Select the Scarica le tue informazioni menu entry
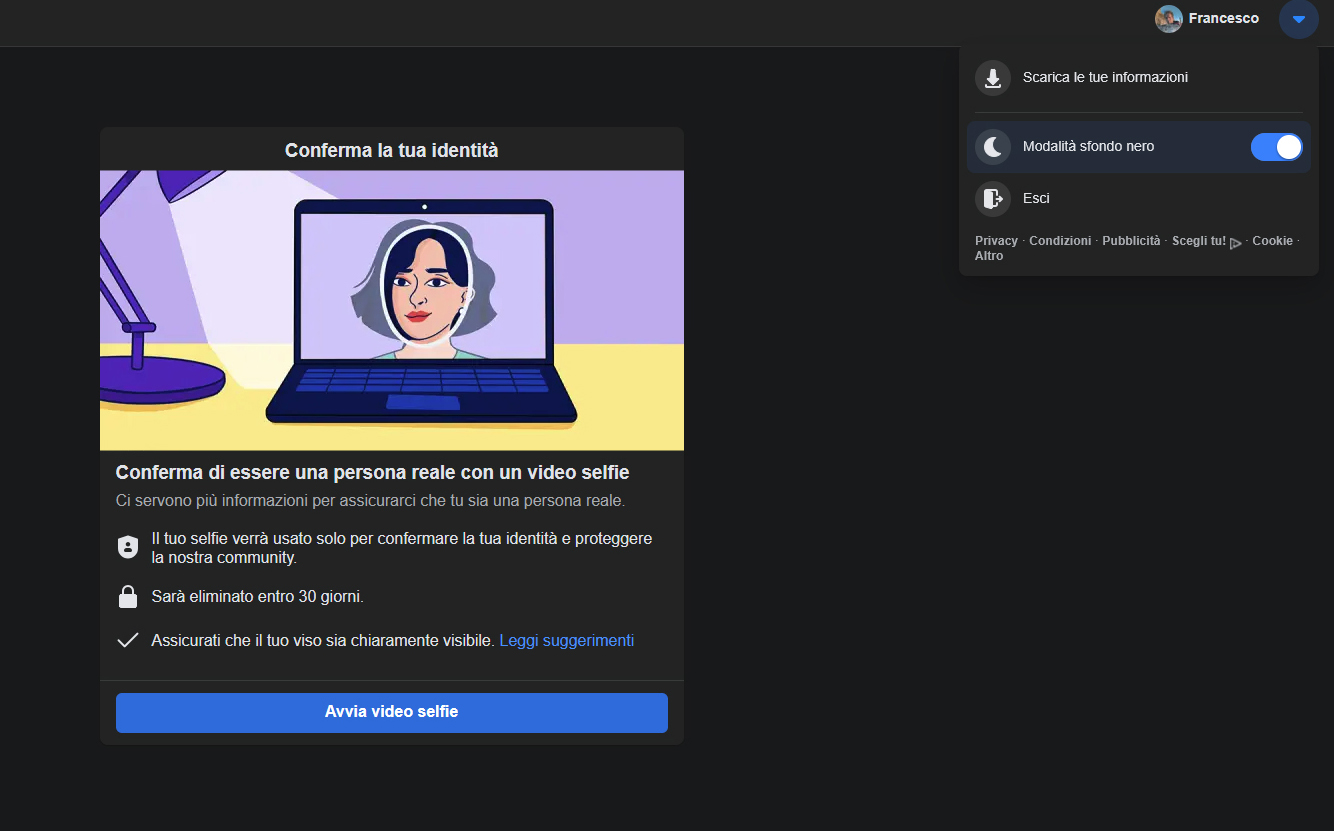This screenshot has height=831, width=1334. (1105, 78)
